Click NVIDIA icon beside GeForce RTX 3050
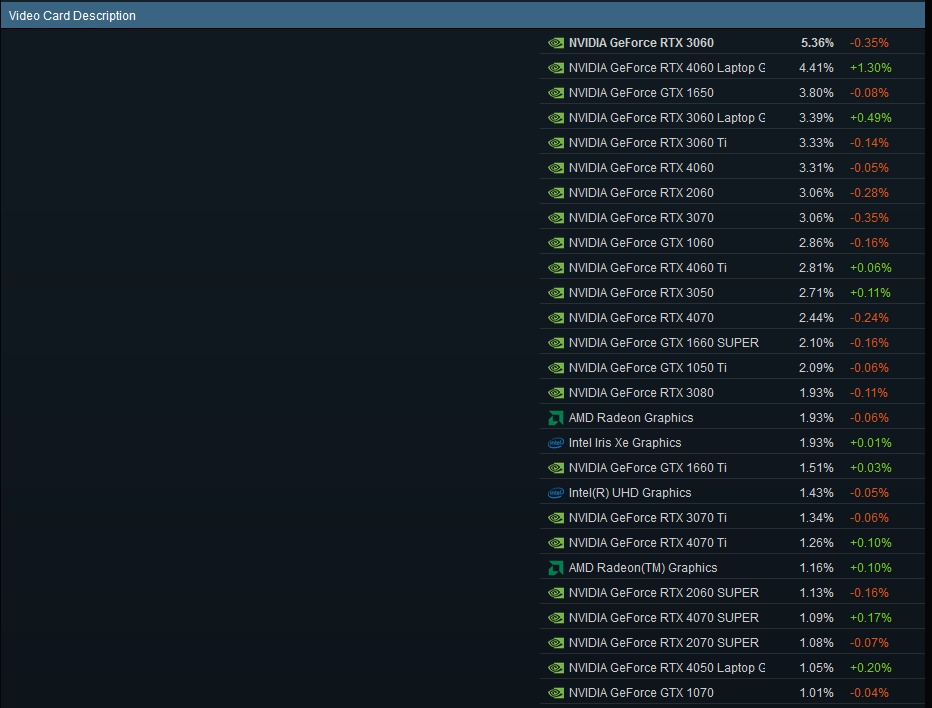 click(x=556, y=292)
